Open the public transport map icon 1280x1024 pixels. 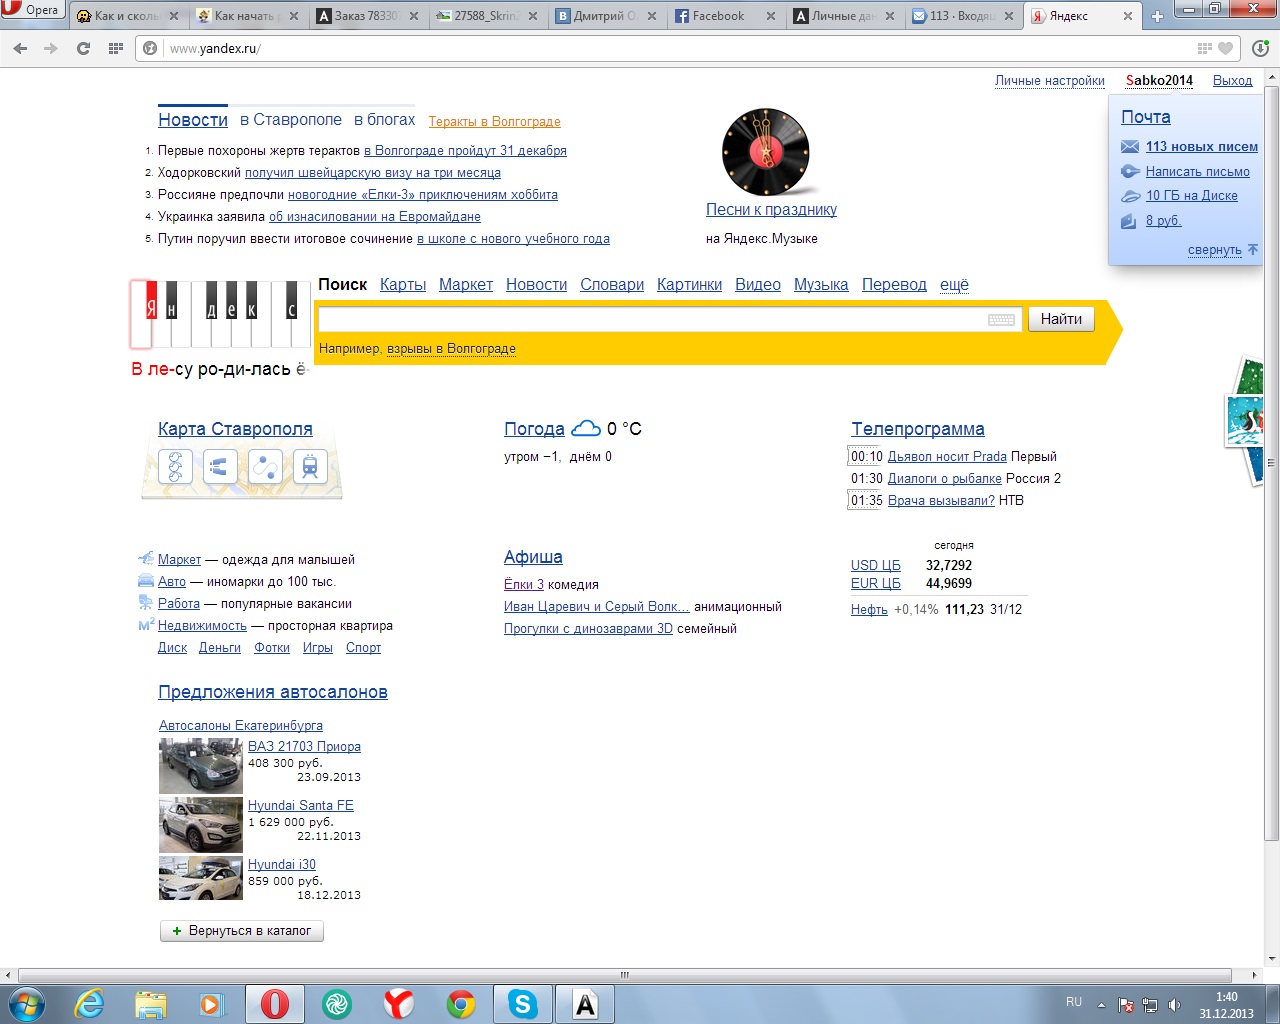tap(310, 467)
